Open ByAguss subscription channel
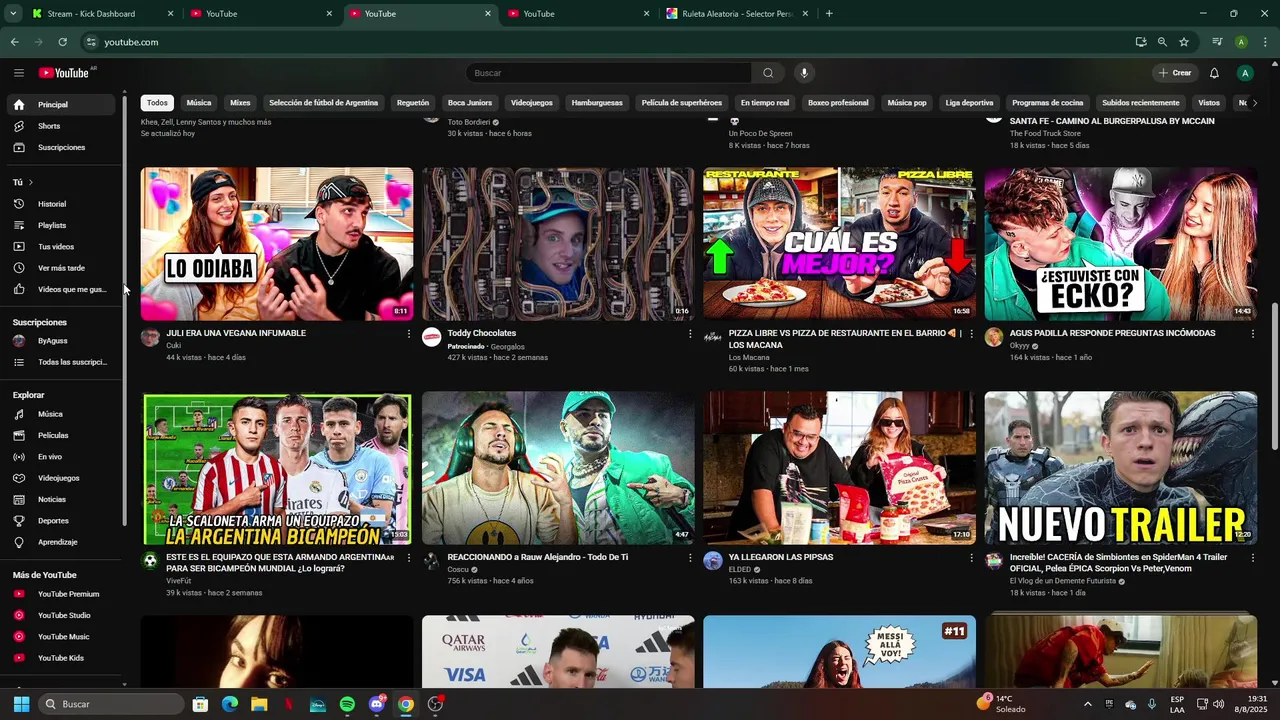The width and height of the screenshot is (1280, 720). click(x=62, y=341)
